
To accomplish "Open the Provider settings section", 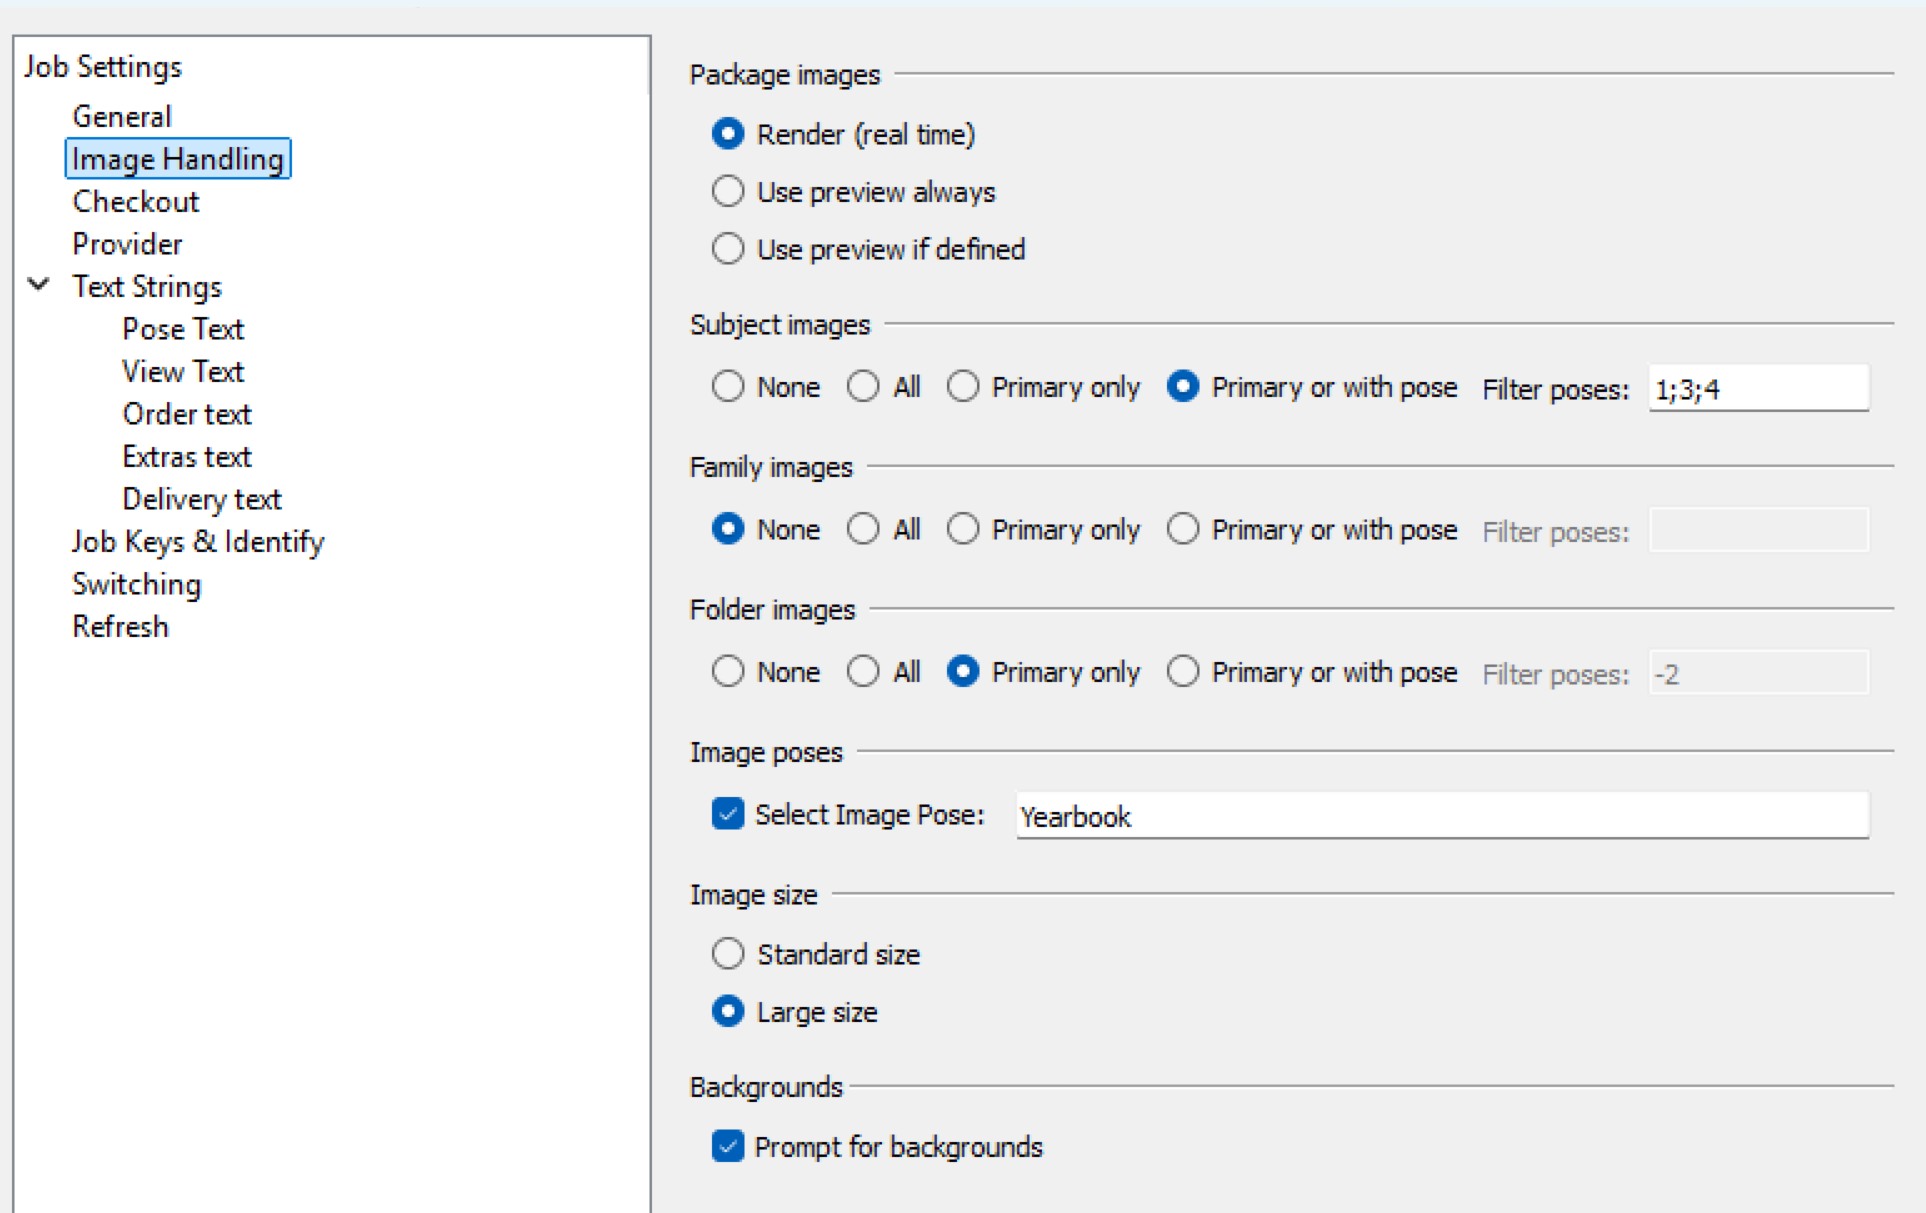I will coord(127,243).
